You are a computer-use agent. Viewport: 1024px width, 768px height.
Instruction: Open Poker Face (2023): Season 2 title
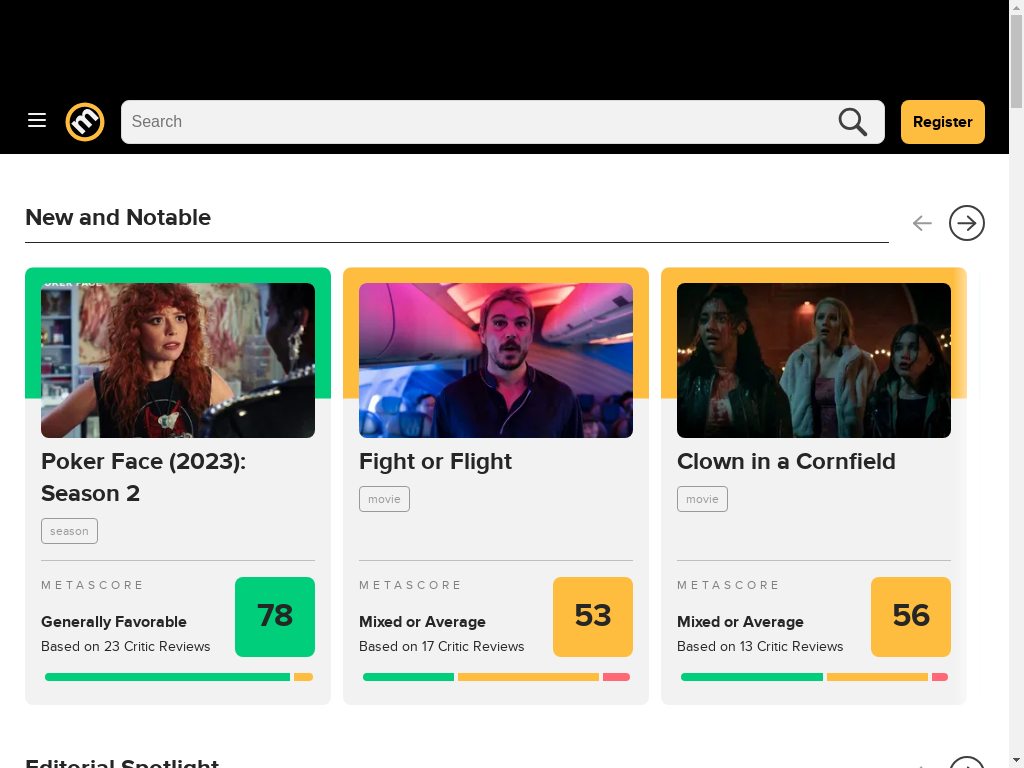pyautogui.click(x=144, y=477)
